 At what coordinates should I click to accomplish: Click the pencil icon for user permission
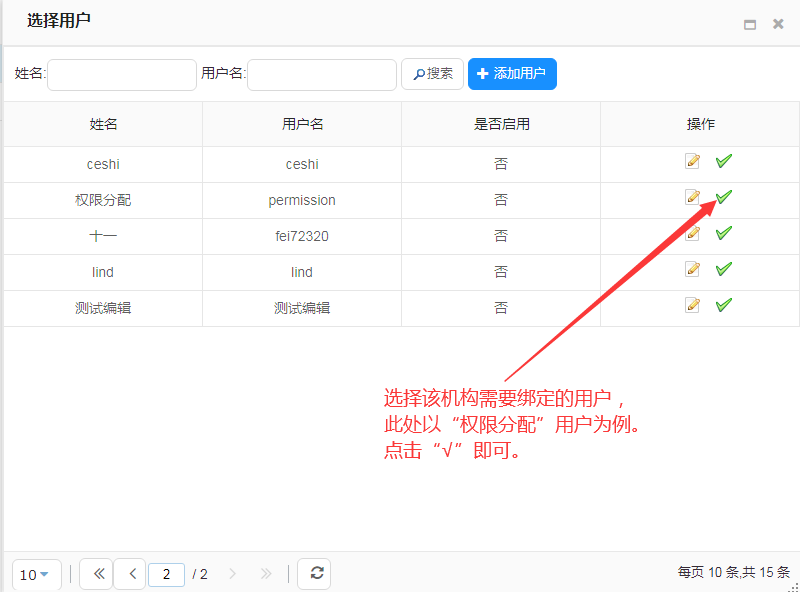(693, 197)
